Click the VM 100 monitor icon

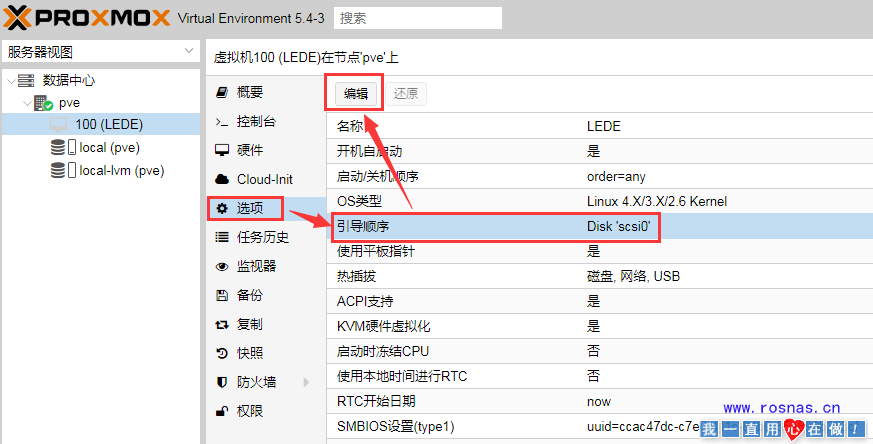[x=58, y=124]
